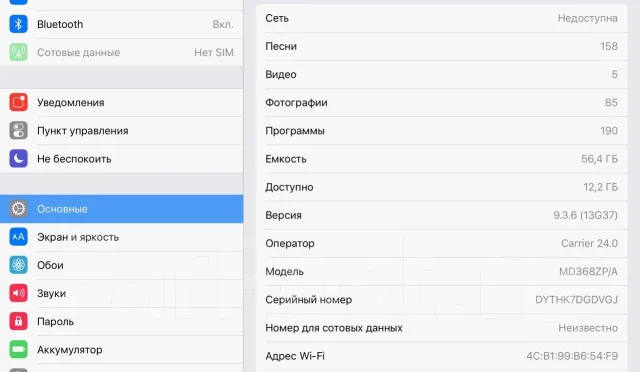Image resolution: width=640 pixels, height=372 pixels.
Task: Tap the Фотографии row label
Action: pyautogui.click(x=296, y=102)
